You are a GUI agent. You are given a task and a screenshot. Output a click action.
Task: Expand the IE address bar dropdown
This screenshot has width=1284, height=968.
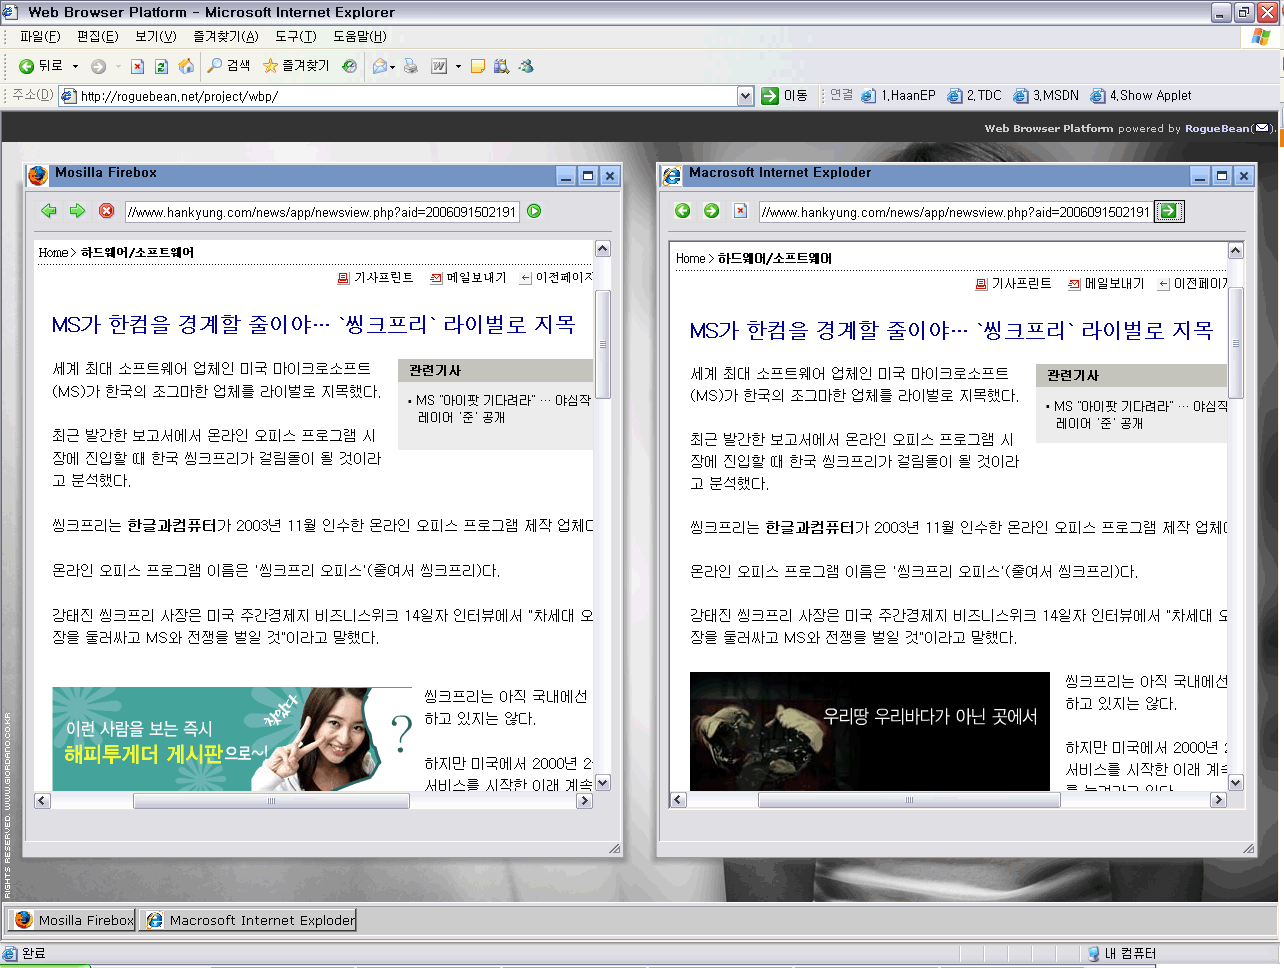(x=745, y=96)
